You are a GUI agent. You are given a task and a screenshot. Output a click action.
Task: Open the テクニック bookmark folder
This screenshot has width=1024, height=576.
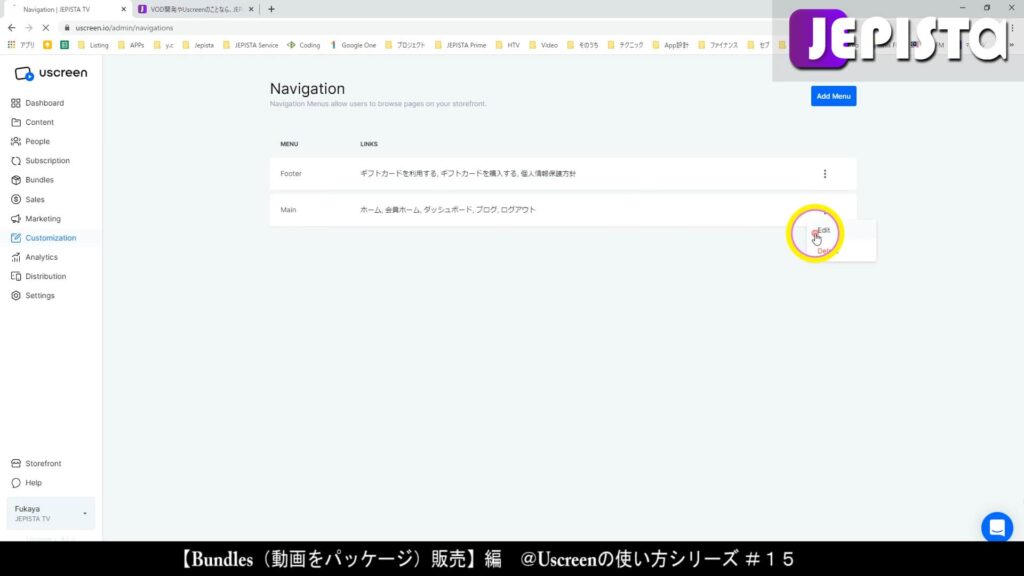click(626, 45)
